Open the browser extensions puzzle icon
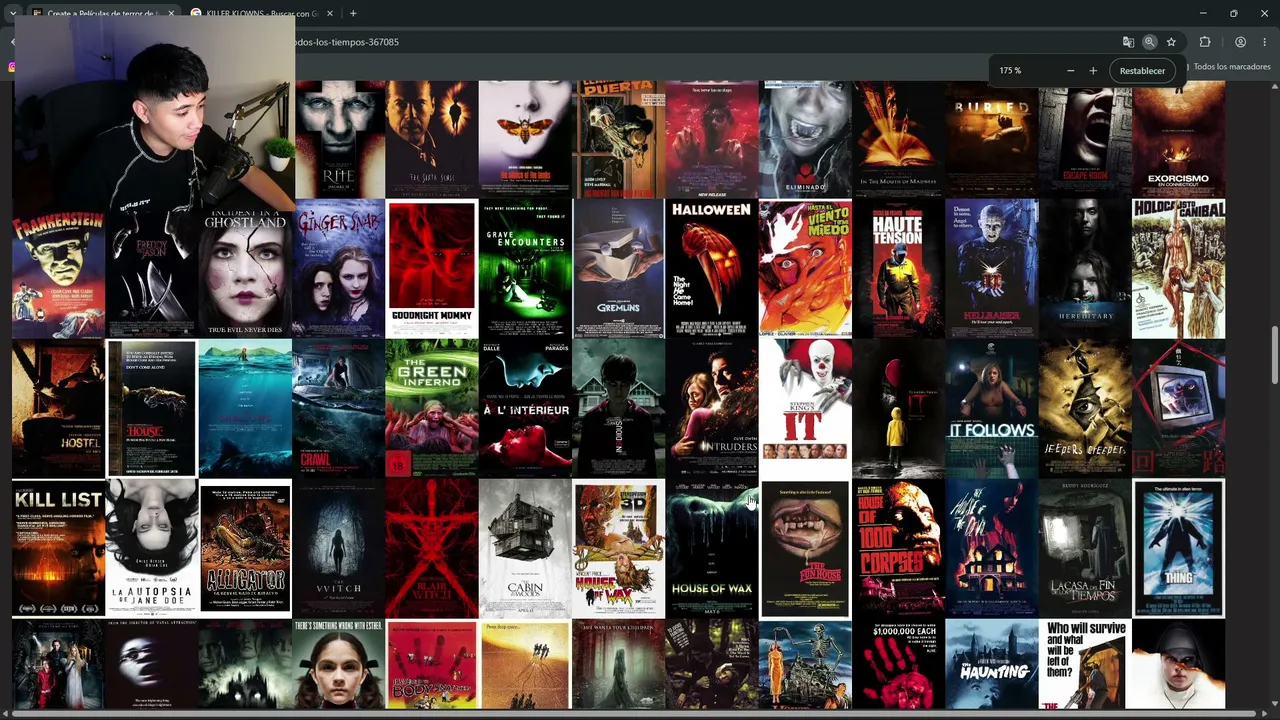Screen dimensions: 1280x720 (1205, 42)
